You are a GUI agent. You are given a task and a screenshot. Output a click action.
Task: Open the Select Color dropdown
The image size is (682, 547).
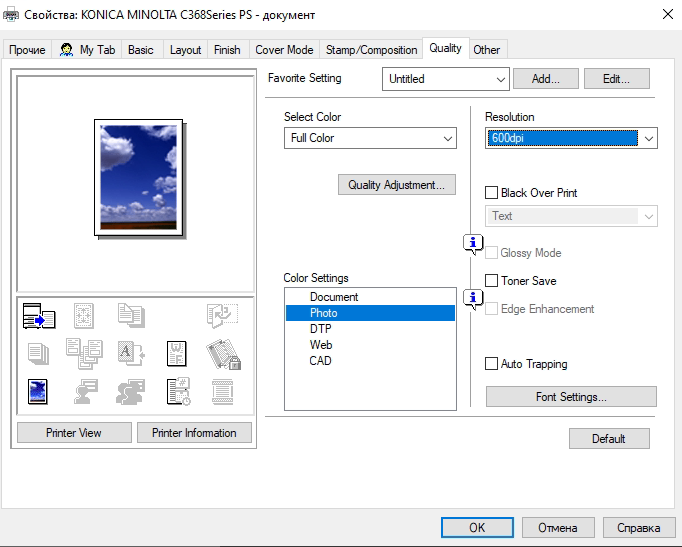[370, 138]
